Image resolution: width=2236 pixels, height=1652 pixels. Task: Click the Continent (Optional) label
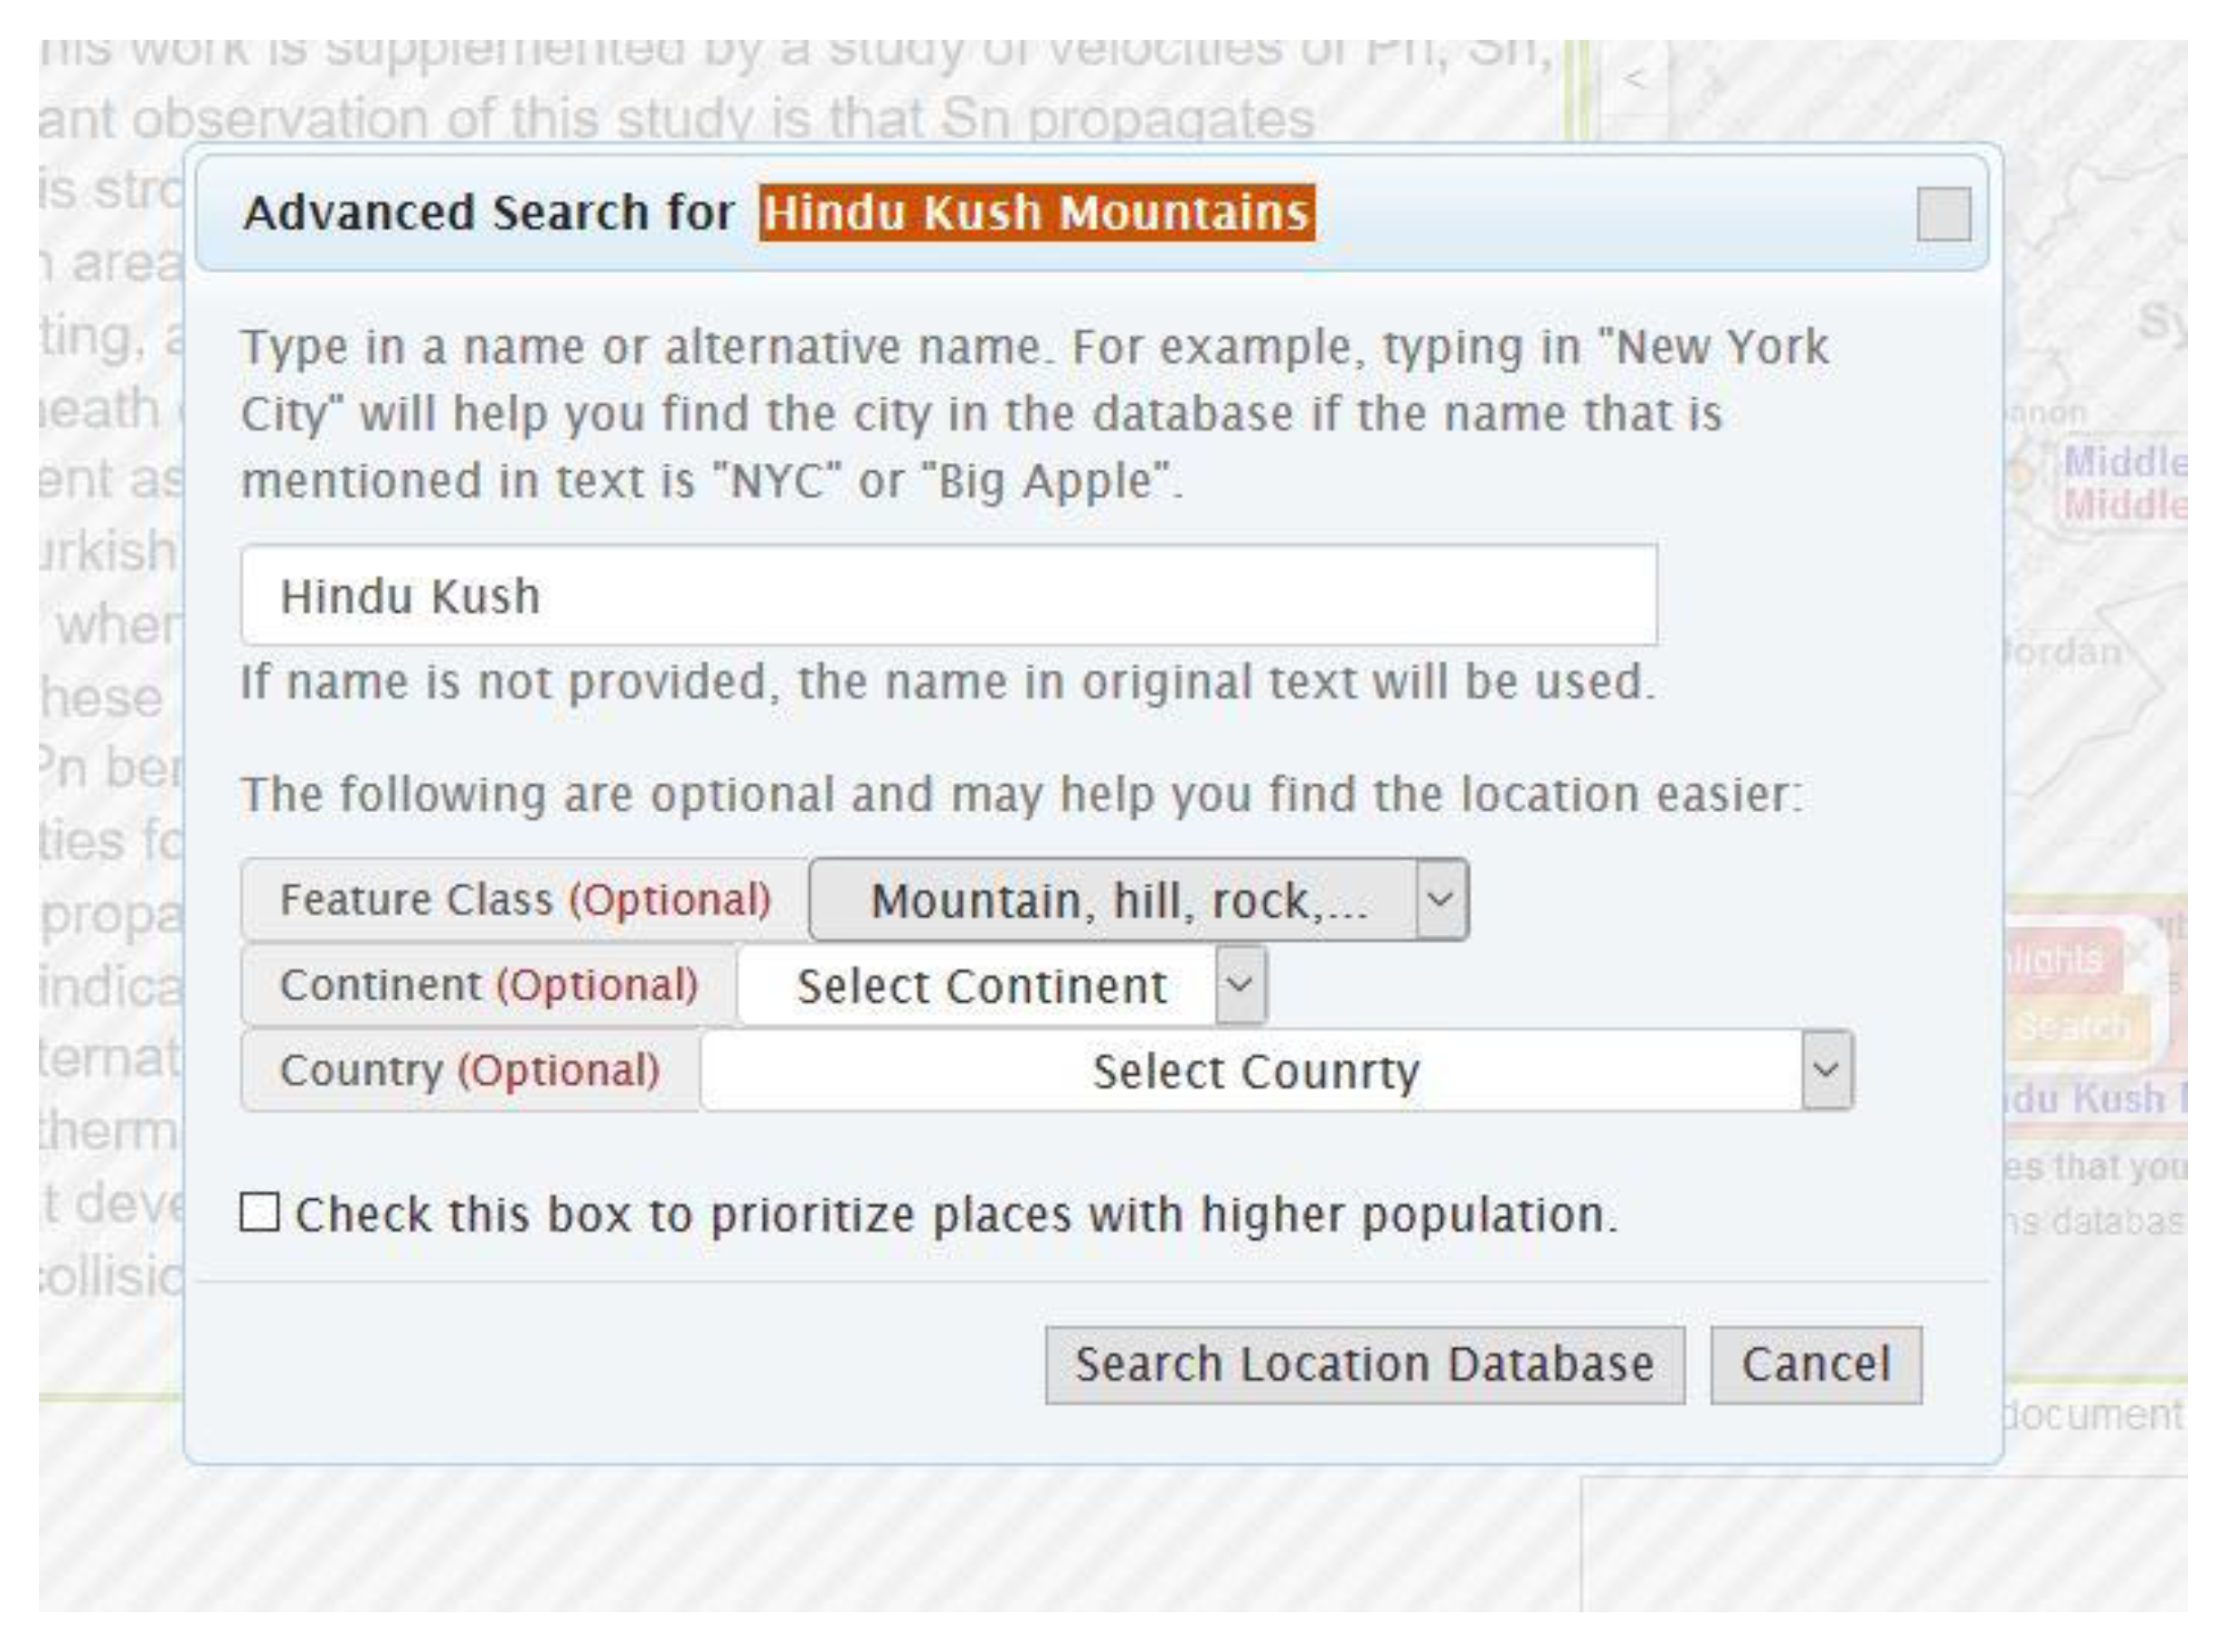click(488, 986)
